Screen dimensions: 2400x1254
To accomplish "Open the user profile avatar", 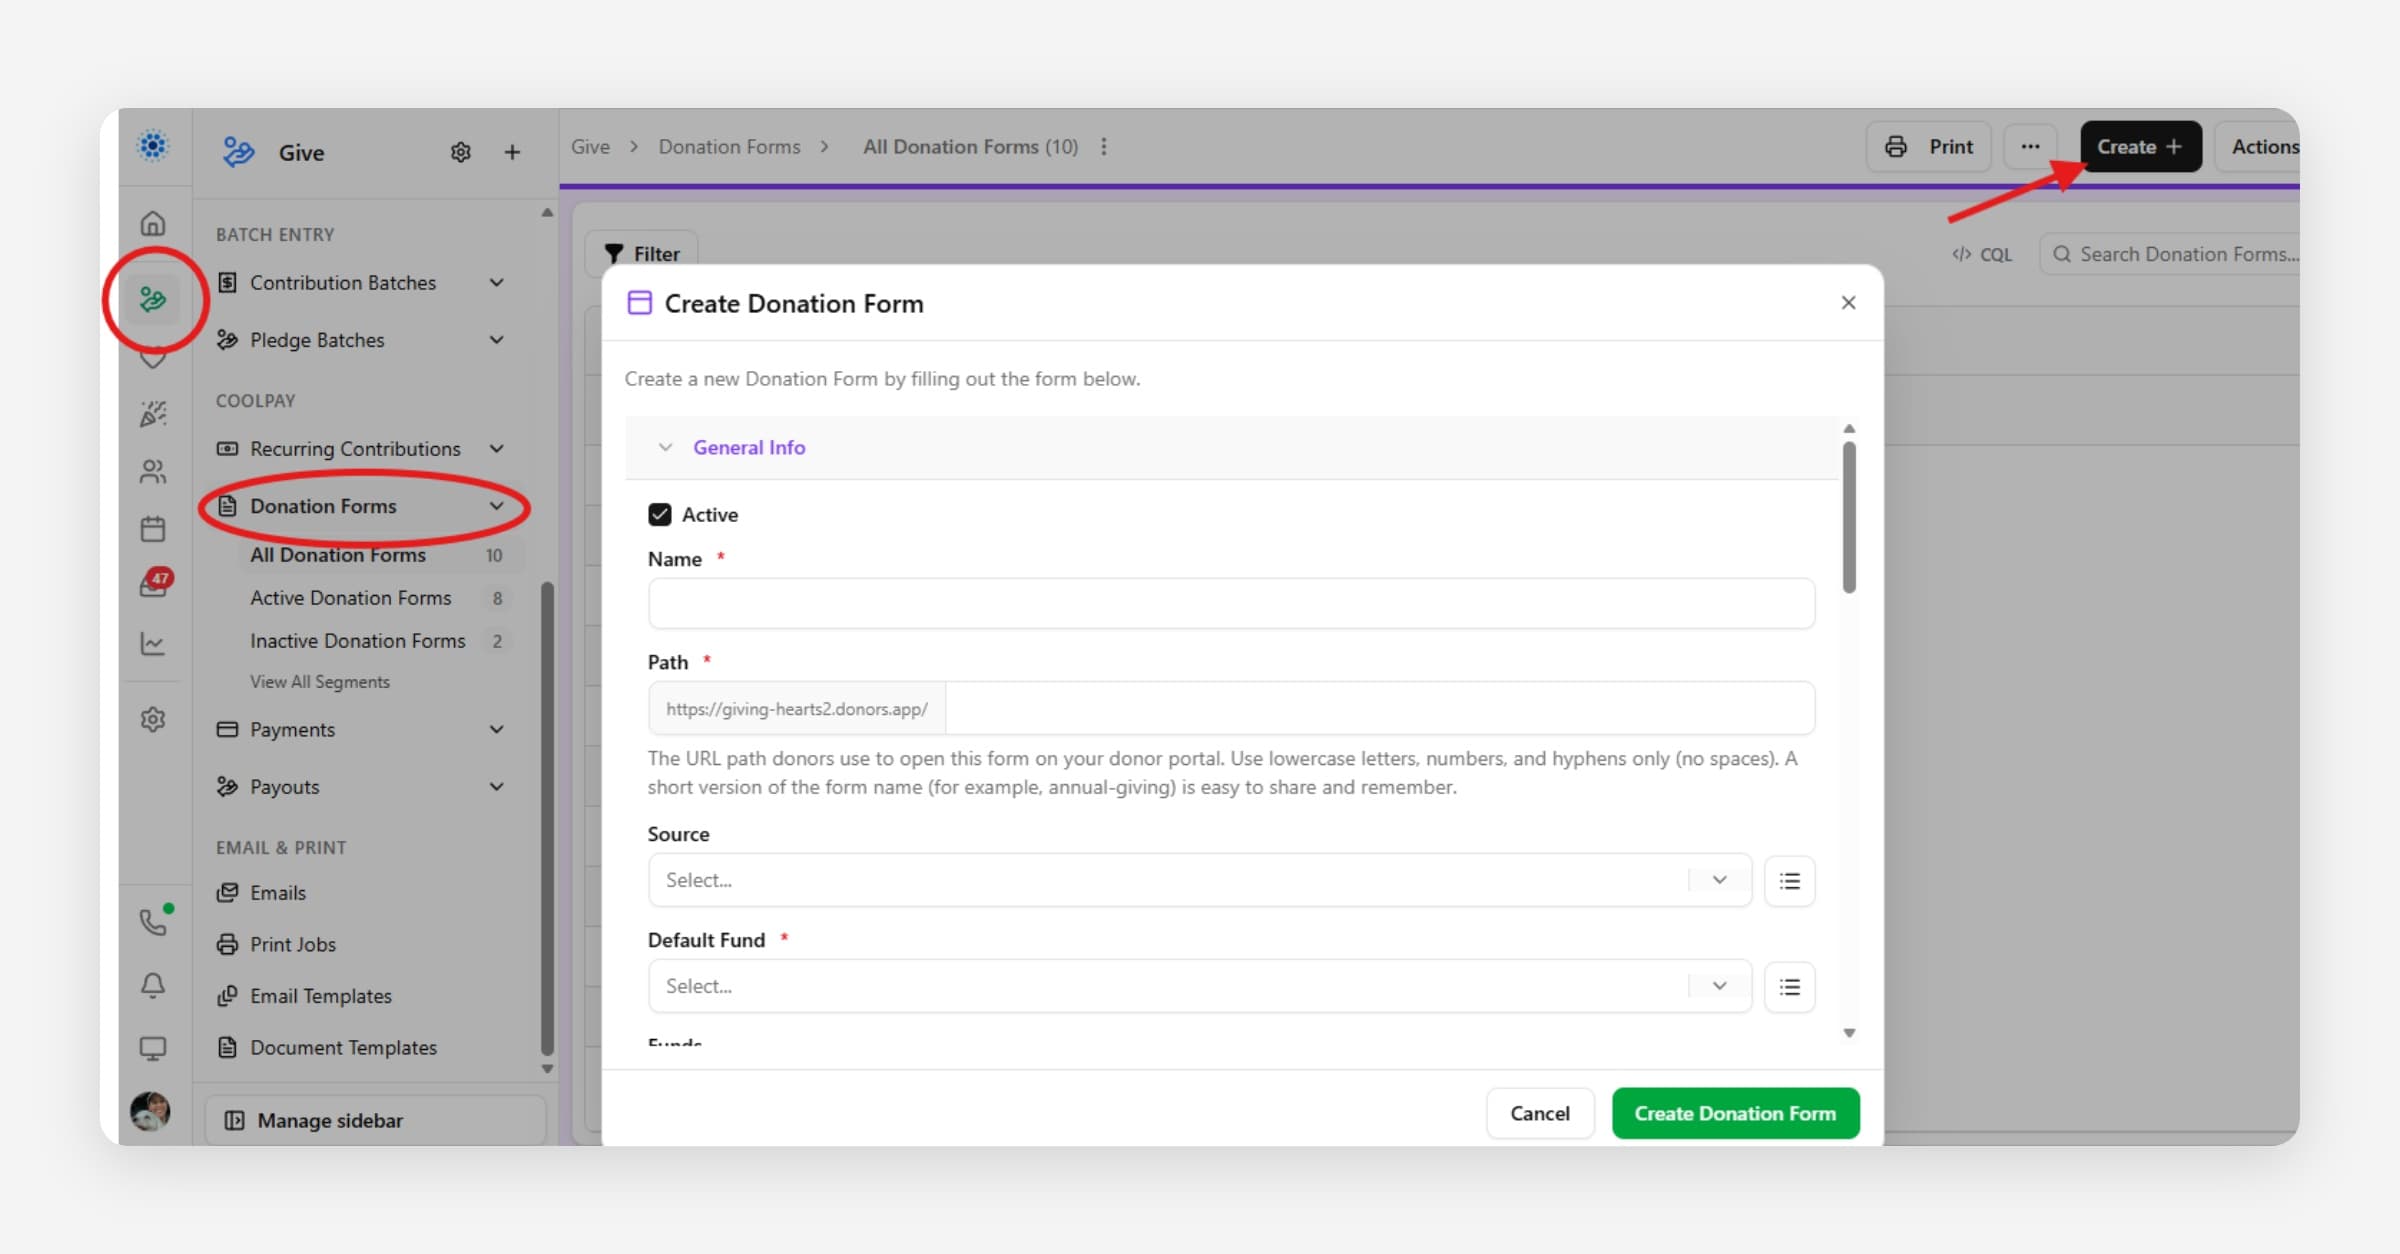I will pyautogui.click(x=151, y=1110).
